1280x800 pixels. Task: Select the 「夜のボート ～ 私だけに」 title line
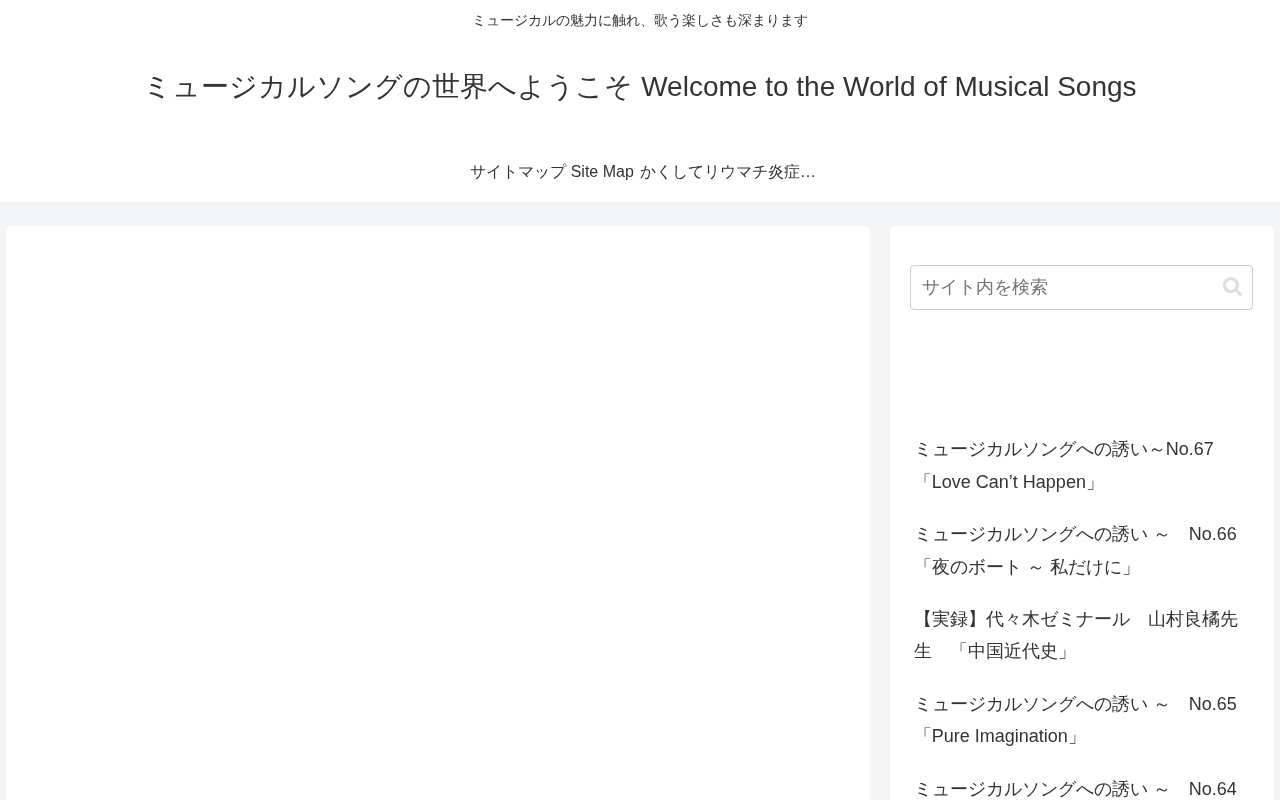click(x=1027, y=567)
